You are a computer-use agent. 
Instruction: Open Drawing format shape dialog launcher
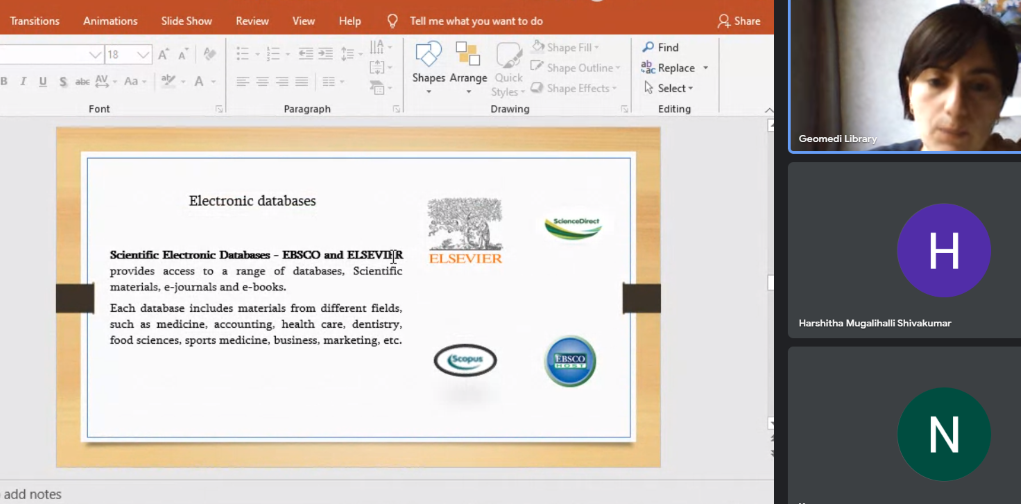(x=624, y=109)
